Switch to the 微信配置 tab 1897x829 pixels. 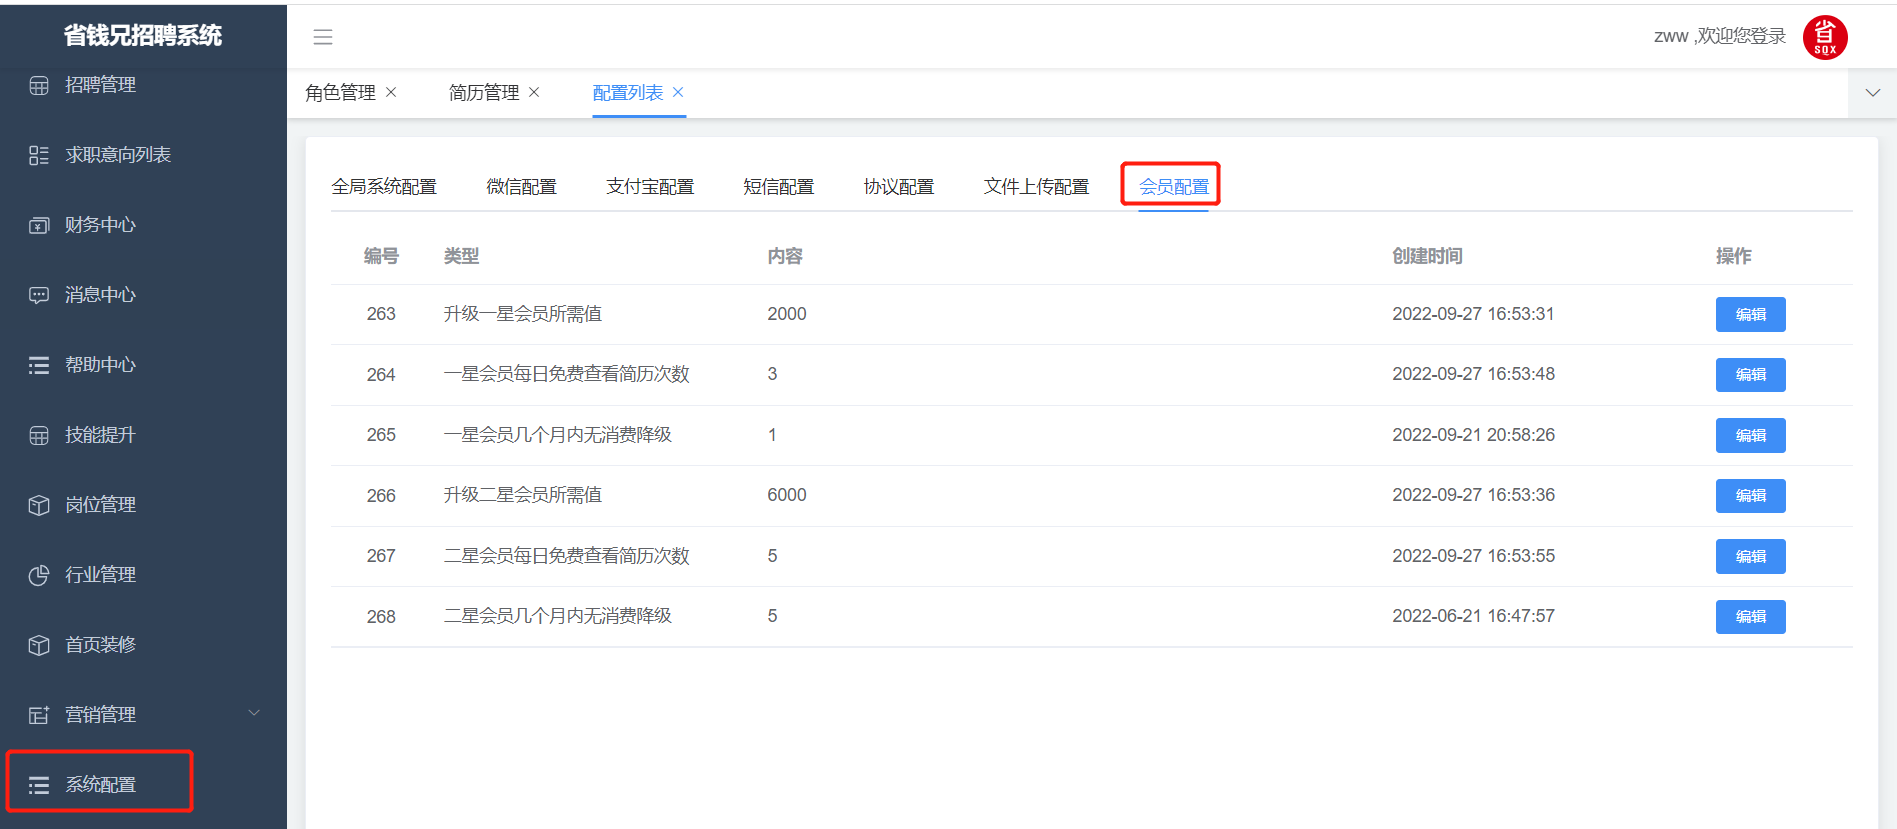(x=521, y=187)
